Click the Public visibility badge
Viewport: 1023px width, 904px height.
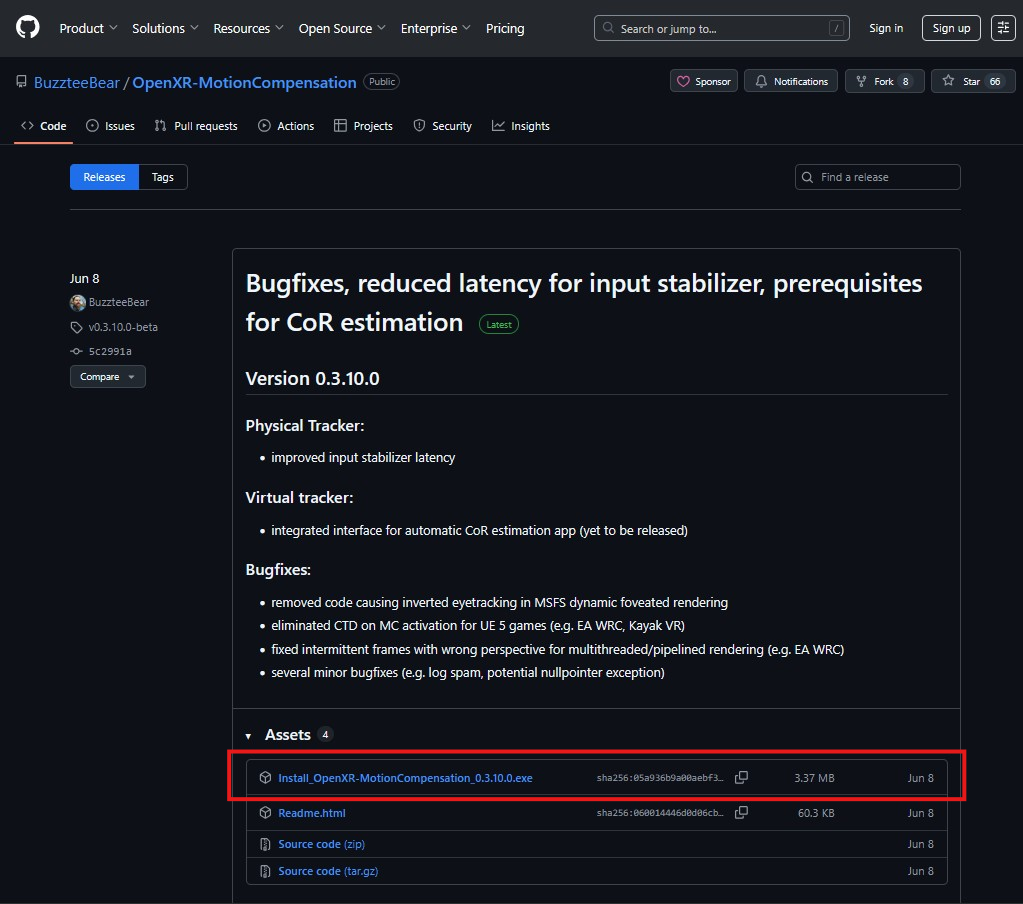[x=382, y=82]
